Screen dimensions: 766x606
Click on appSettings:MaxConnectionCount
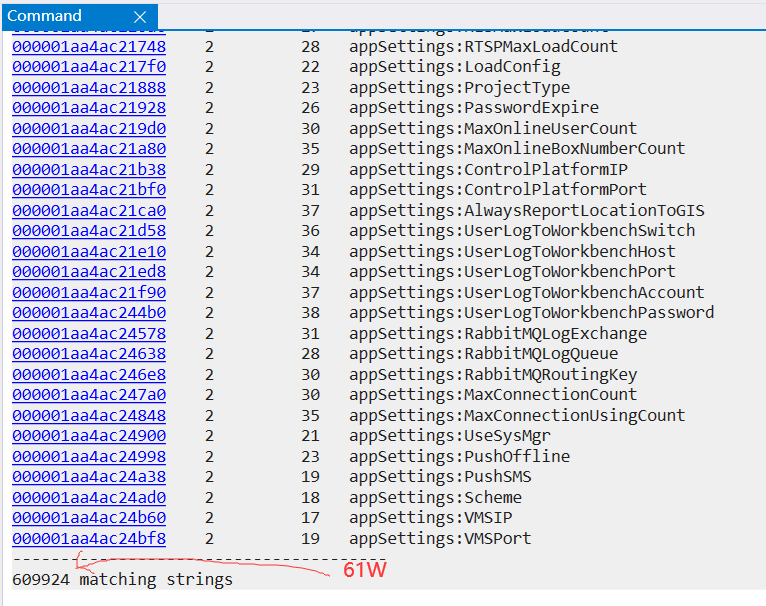point(493,395)
